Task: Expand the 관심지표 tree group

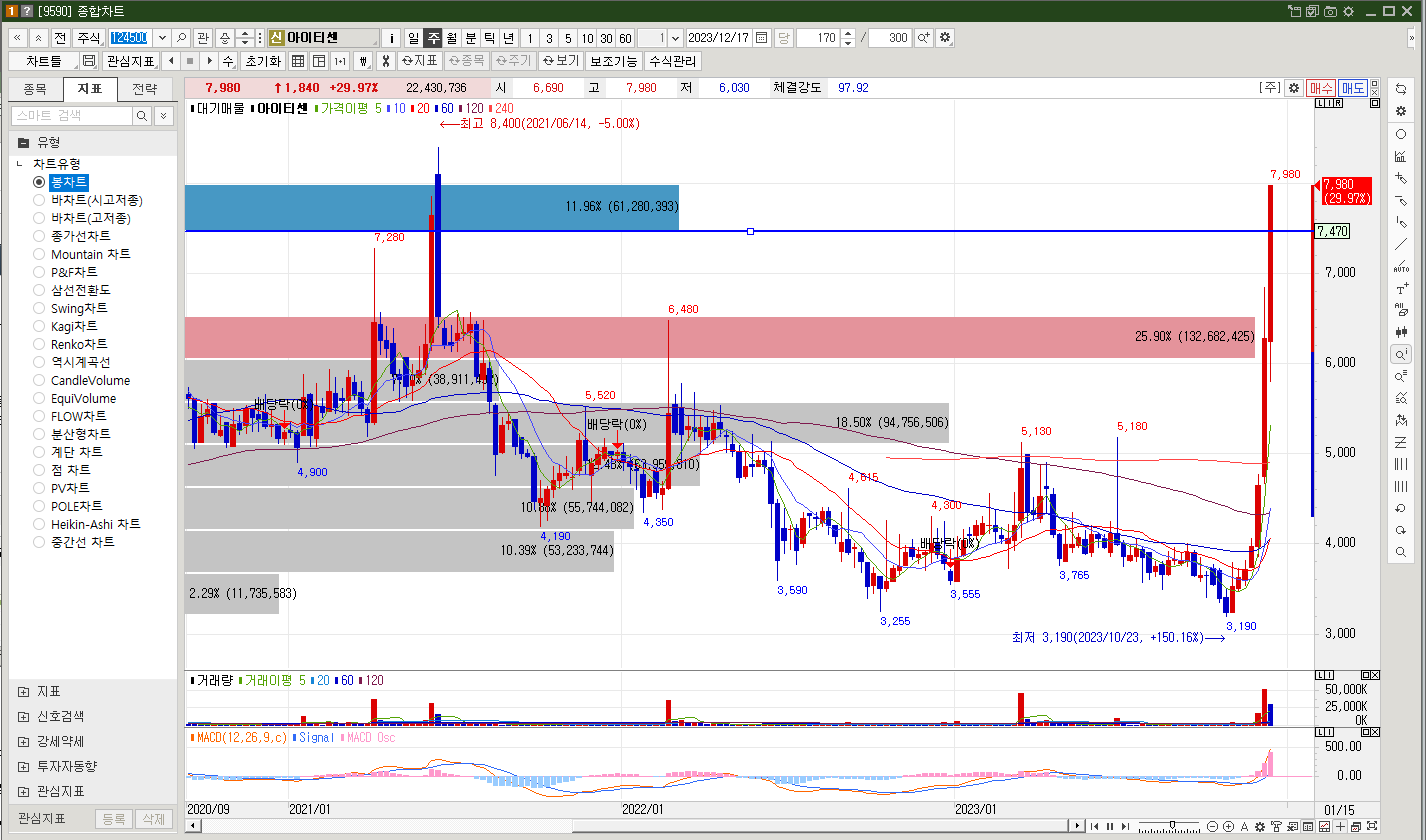Action: (x=23, y=791)
